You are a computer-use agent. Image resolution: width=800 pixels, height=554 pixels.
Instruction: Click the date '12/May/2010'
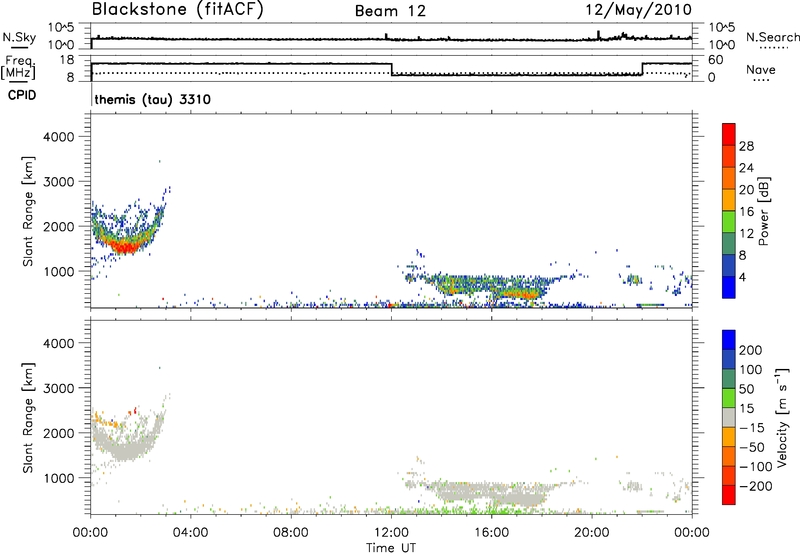[638, 10]
